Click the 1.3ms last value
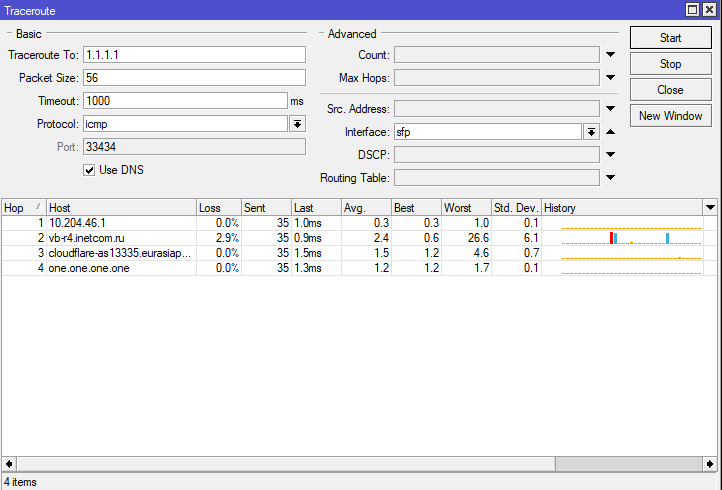Image resolution: width=722 pixels, height=490 pixels. click(x=308, y=268)
